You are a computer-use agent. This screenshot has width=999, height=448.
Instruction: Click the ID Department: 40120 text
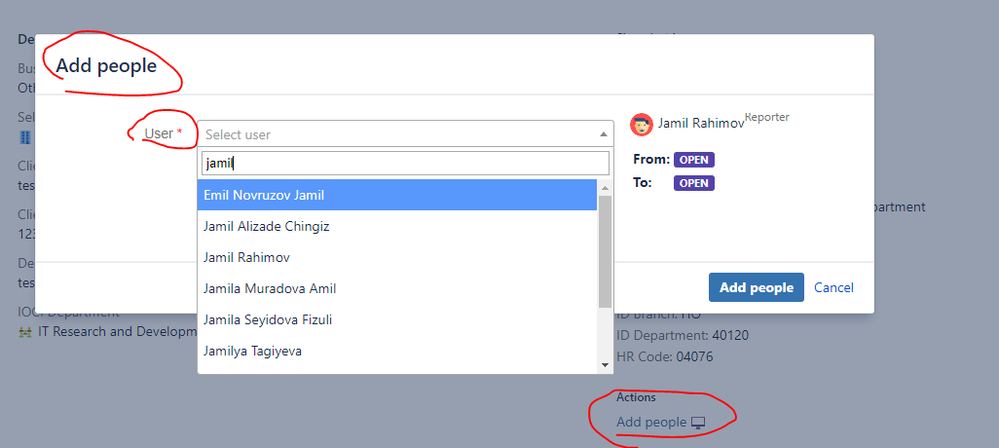(682, 335)
